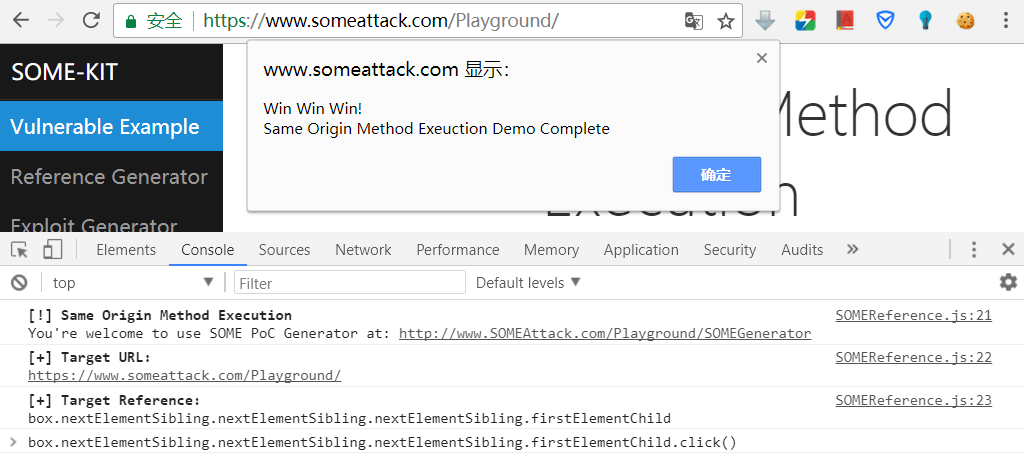Click '[!] Same Origin Method Execution' message
1024x460 pixels.
160,316
